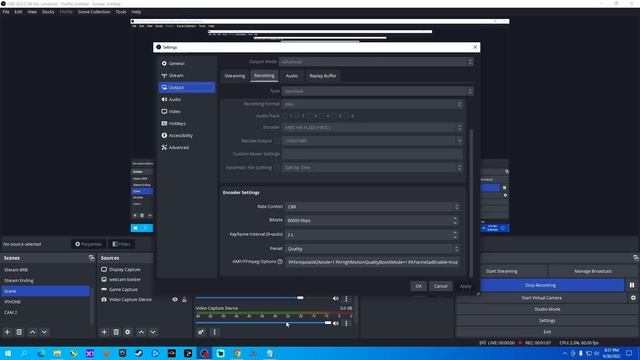Viewport: 640px width, 360px height.
Task: Open the Scene Collection menu
Action: [94, 12]
